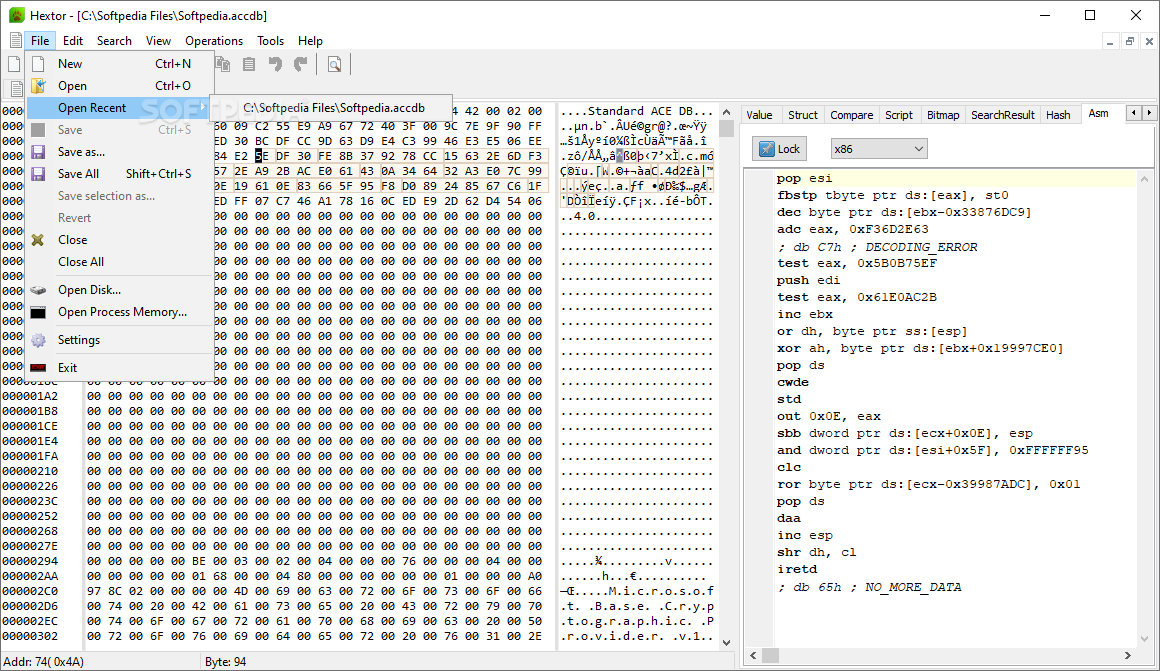Open recent file Softpedia.accdb
The image size is (1160, 671).
333,108
